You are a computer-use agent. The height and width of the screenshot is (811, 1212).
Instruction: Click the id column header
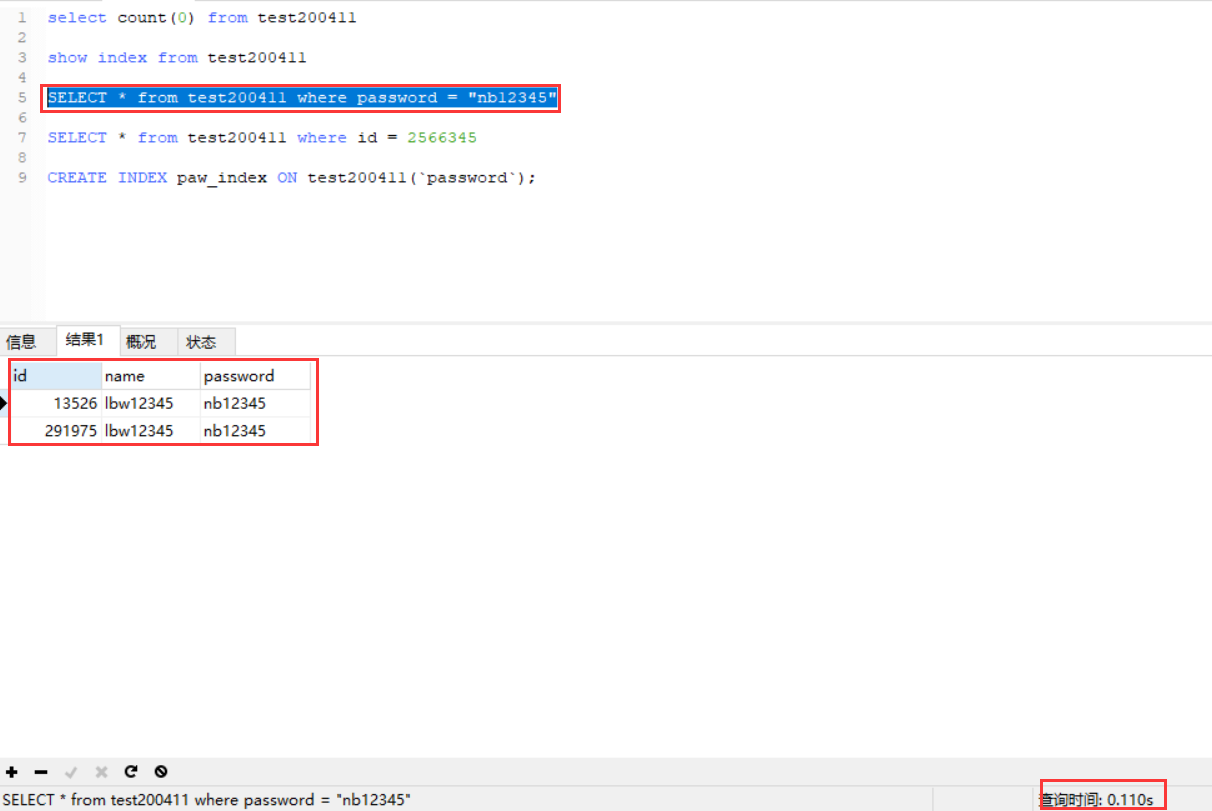coord(56,376)
